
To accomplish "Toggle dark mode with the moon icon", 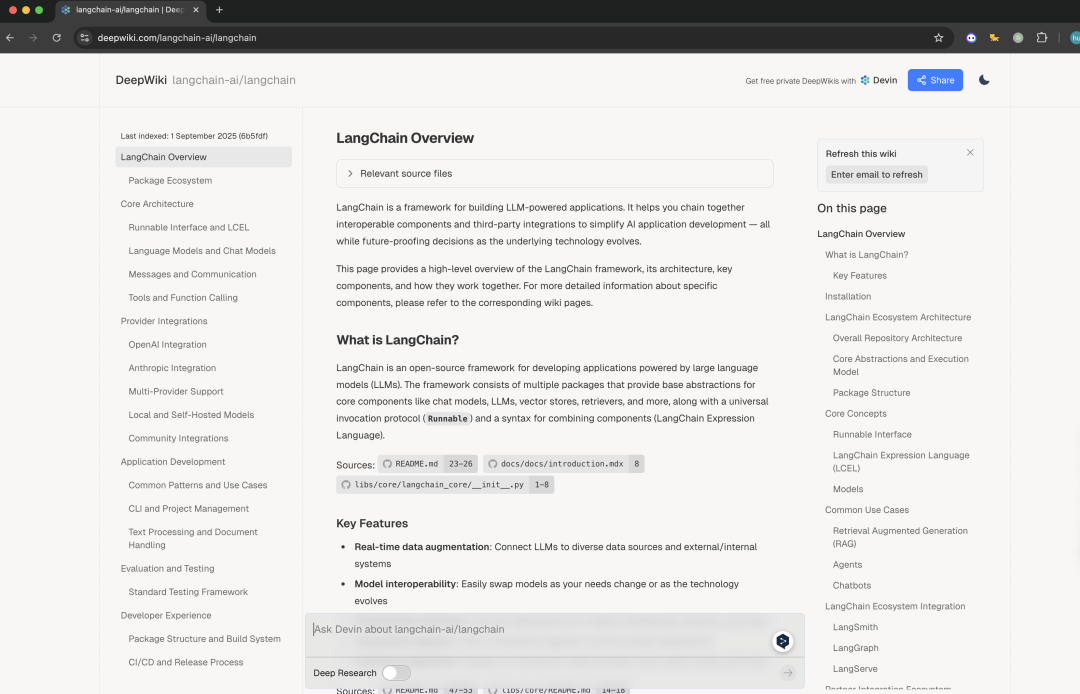I will pos(983,80).
